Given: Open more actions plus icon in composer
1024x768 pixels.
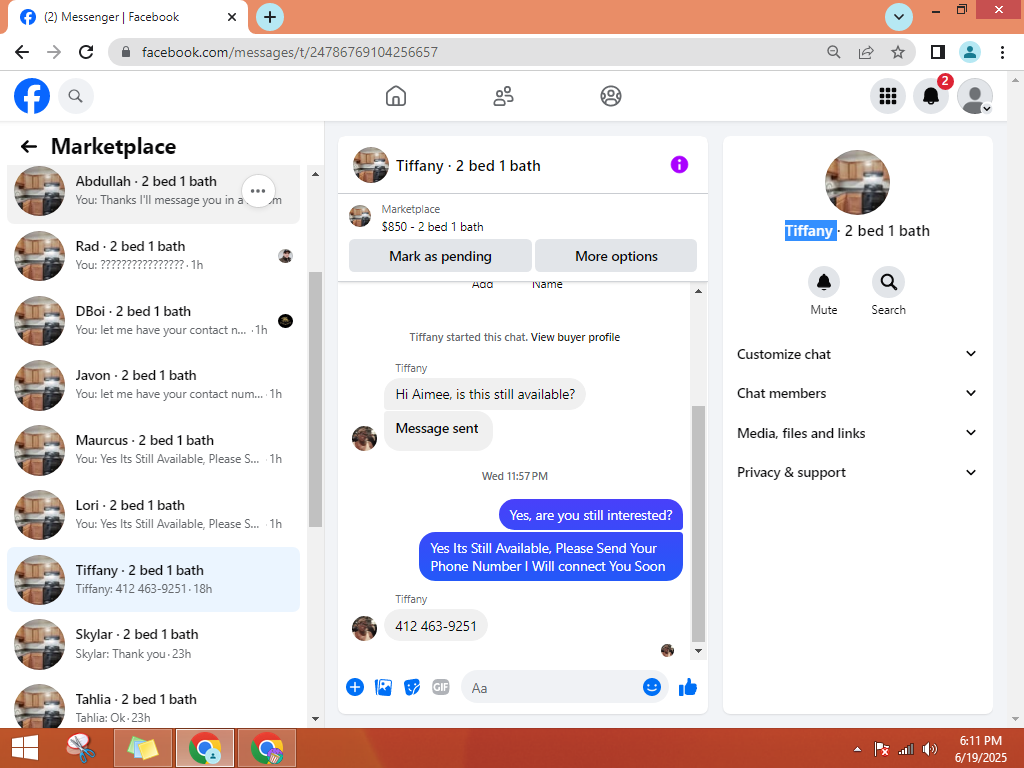Looking at the screenshot, I should tap(355, 687).
